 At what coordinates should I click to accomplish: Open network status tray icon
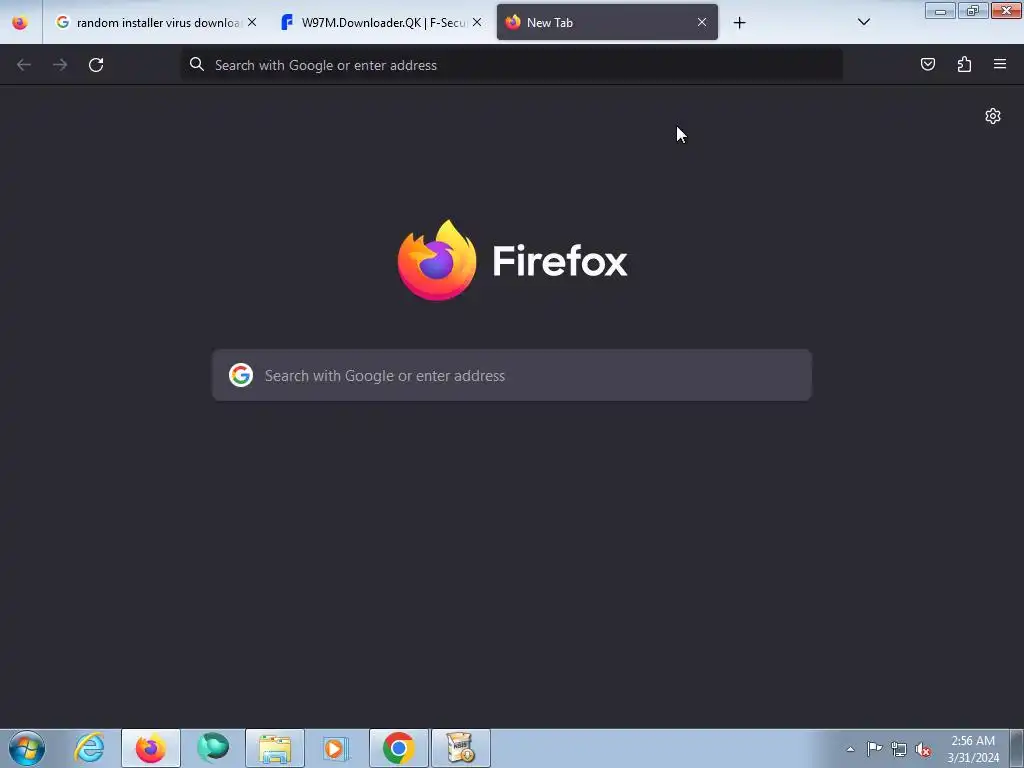click(x=899, y=749)
